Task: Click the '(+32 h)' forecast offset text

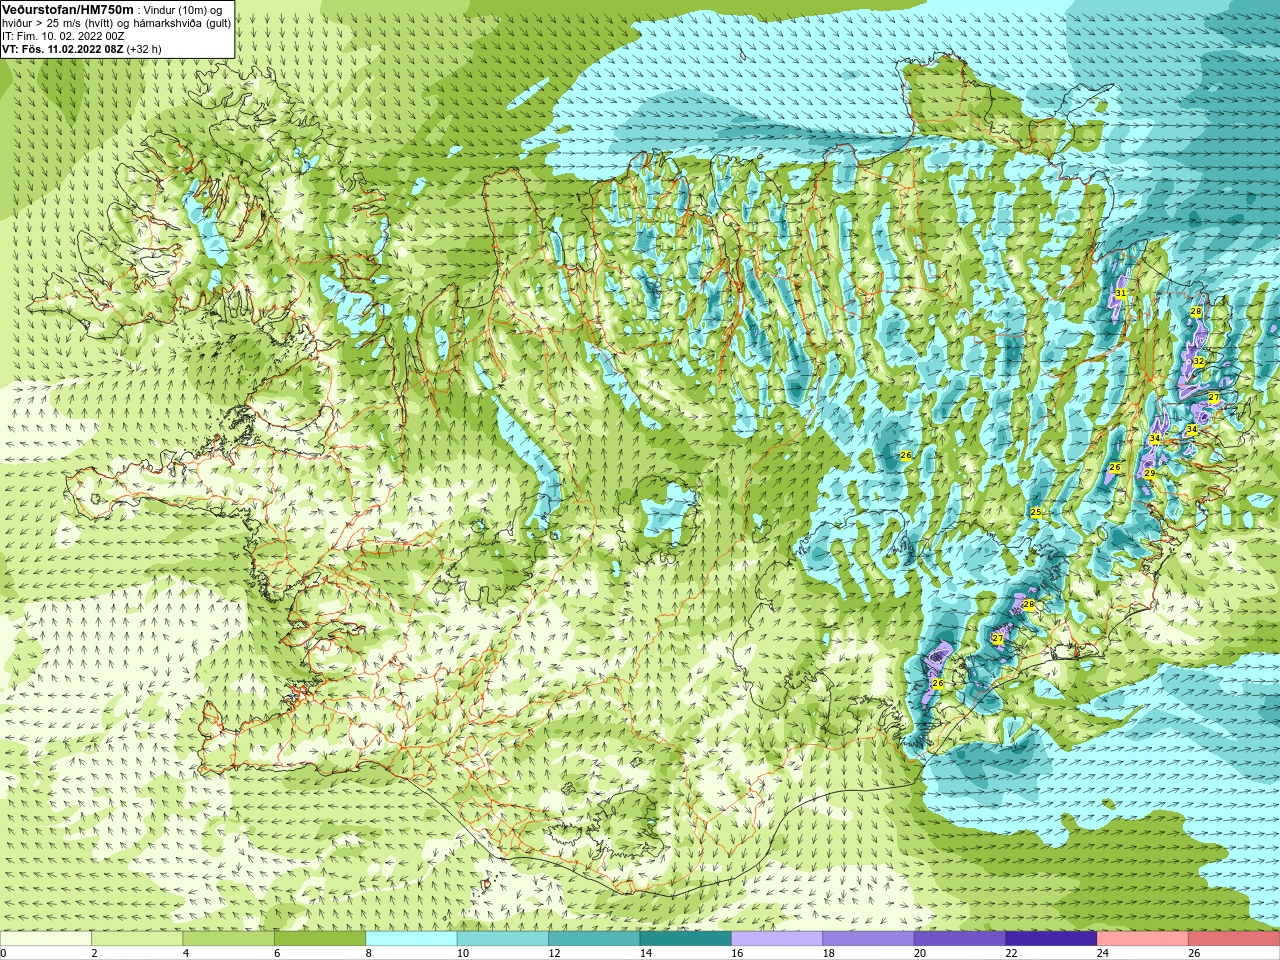Action: (144, 49)
